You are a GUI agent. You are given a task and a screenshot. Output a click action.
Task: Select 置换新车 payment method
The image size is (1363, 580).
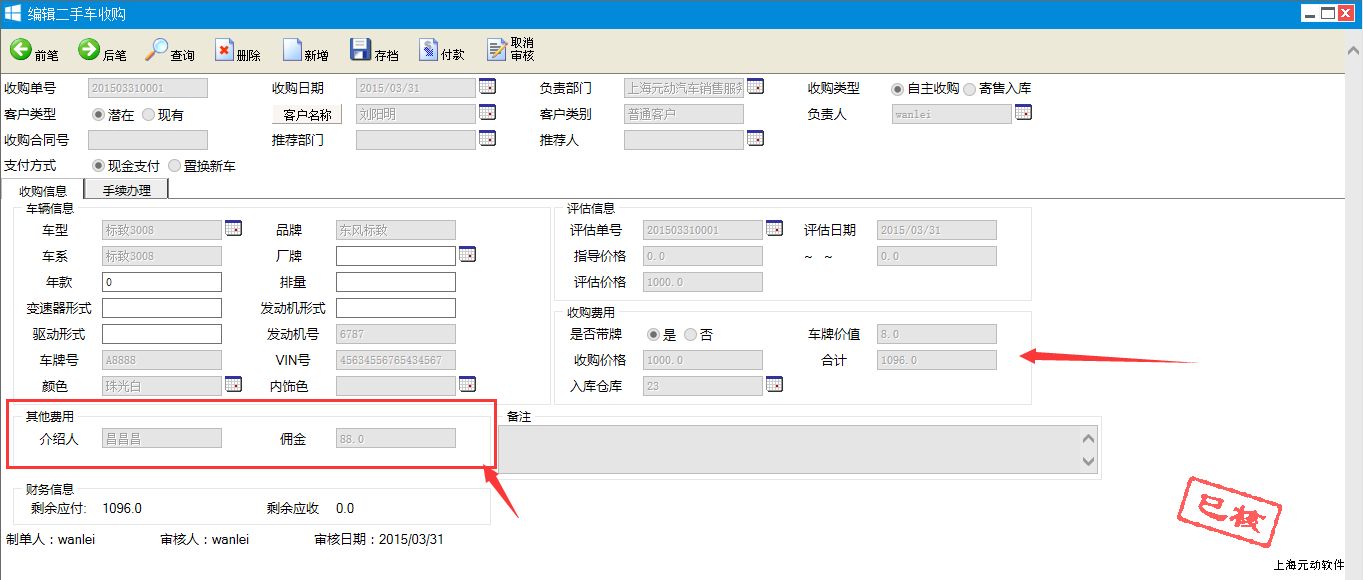pos(175,166)
